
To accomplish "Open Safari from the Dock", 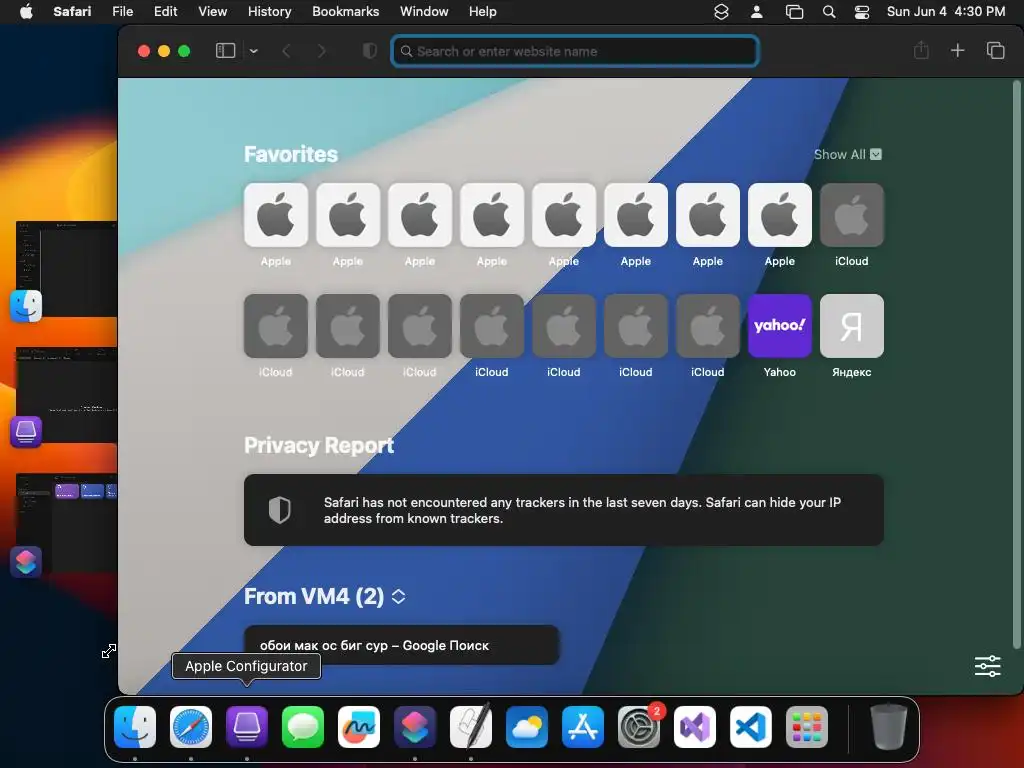I will (x=191, y=727).
